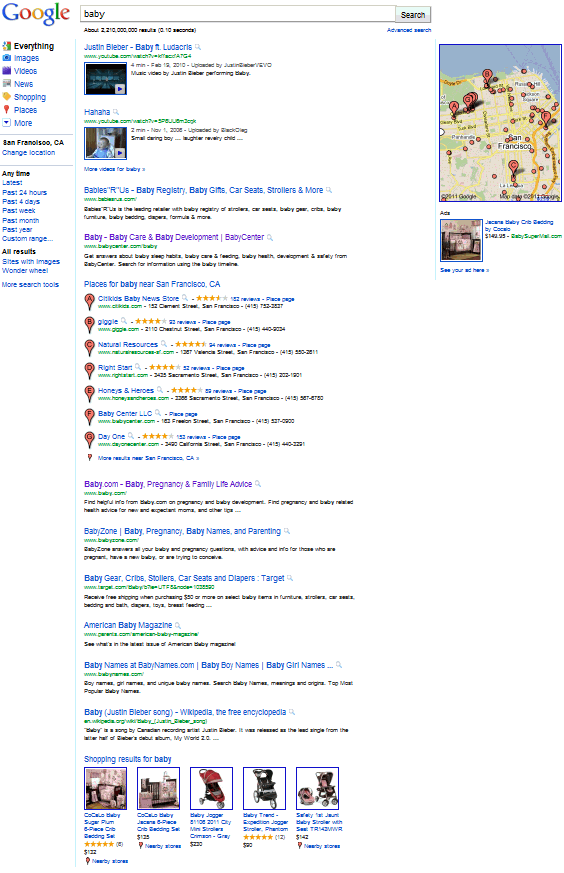The image size is (564, 873).
Task: Open Baby (Justin Bieber song) Wikipedia result
Action: [x=185, y=712]
